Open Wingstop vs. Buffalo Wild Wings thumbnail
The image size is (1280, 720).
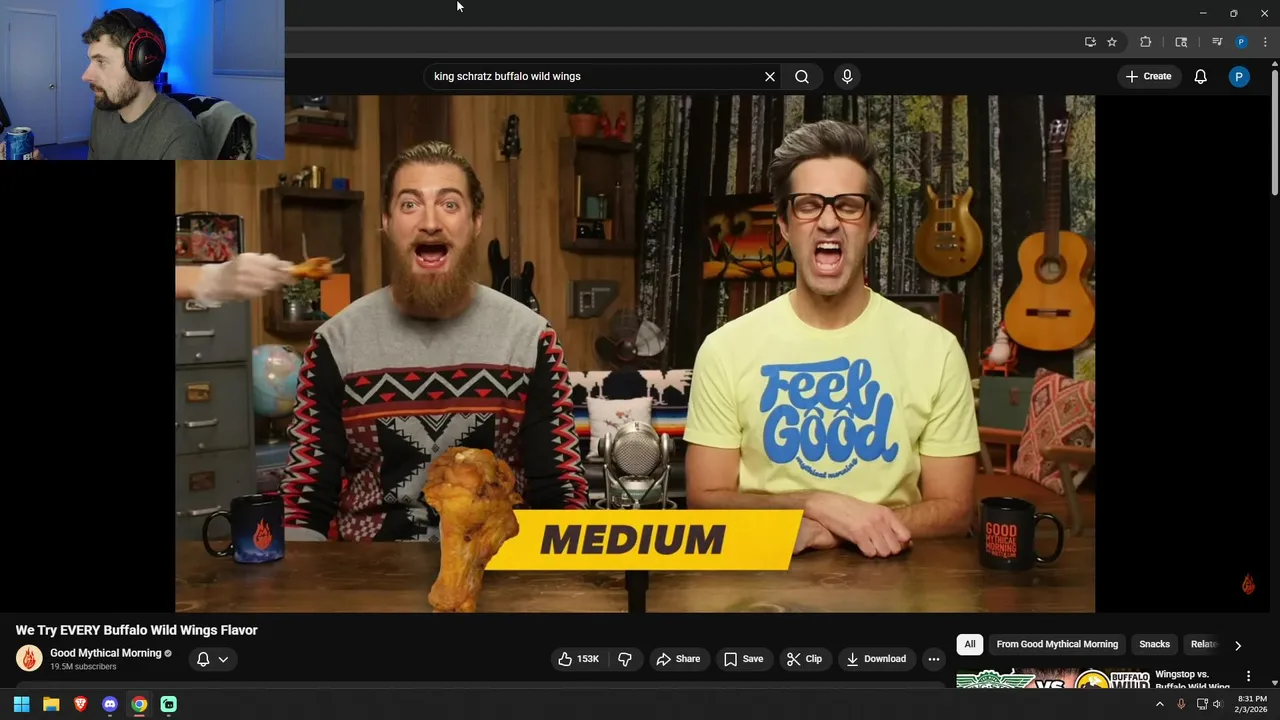pos(1053,679)
